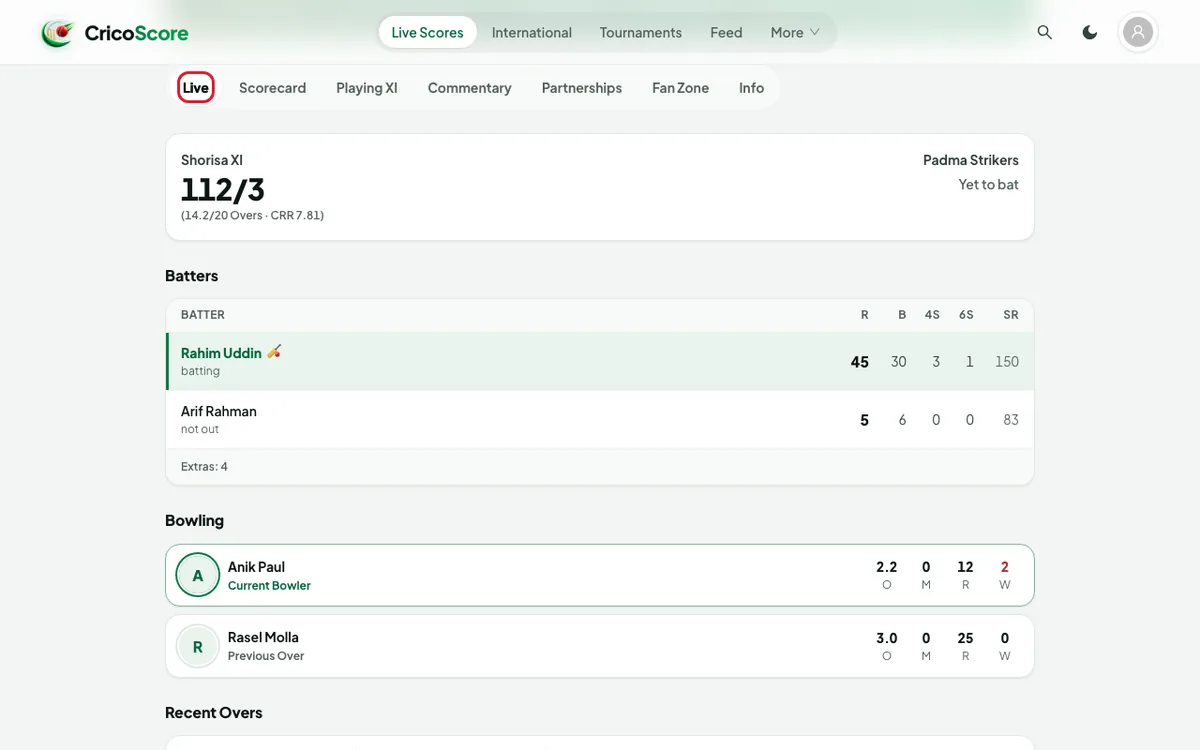Click the CricoScore logo icon
This screenshot has height=750, width=1200.
pos(58,33)
